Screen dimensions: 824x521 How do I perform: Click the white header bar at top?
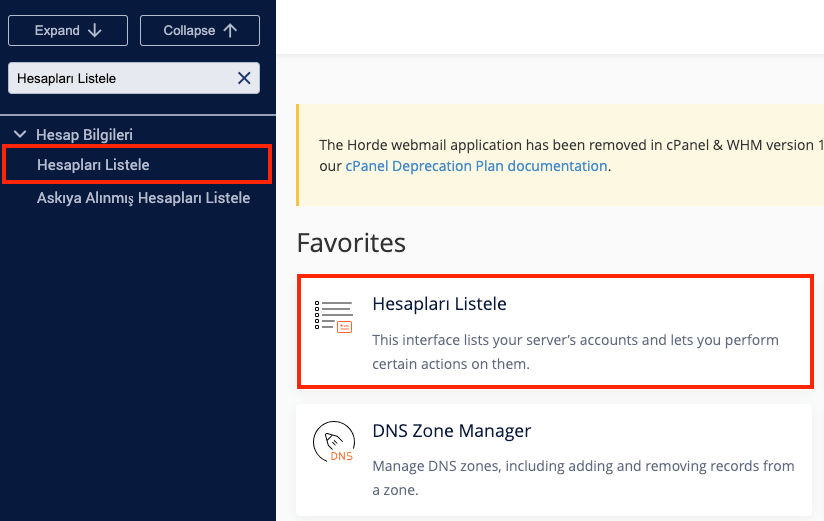[x=550, y=26]
